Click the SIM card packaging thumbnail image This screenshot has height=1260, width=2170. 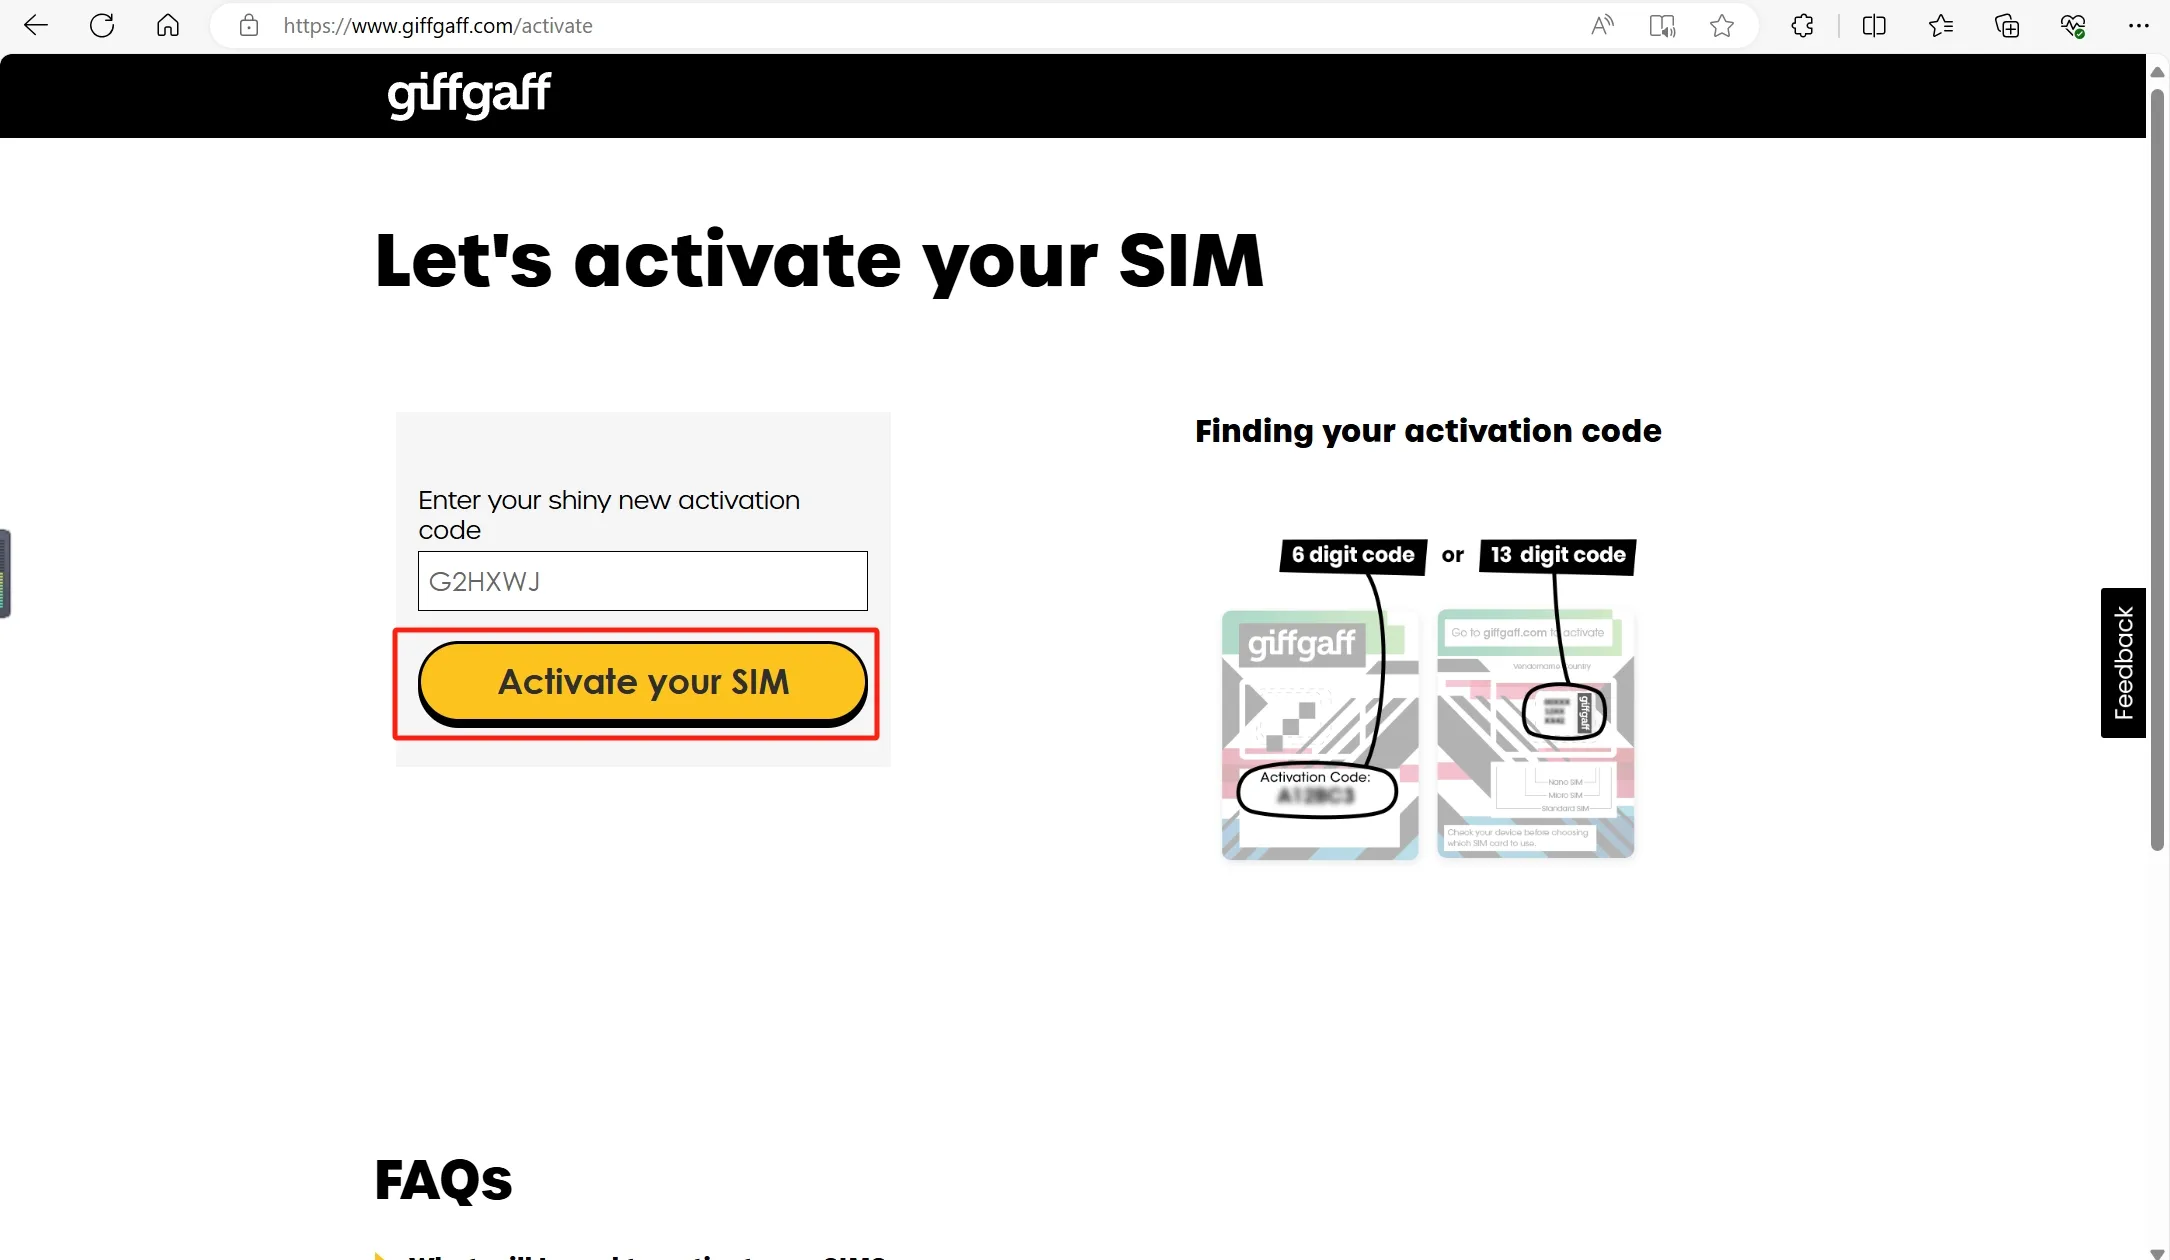1318,735
